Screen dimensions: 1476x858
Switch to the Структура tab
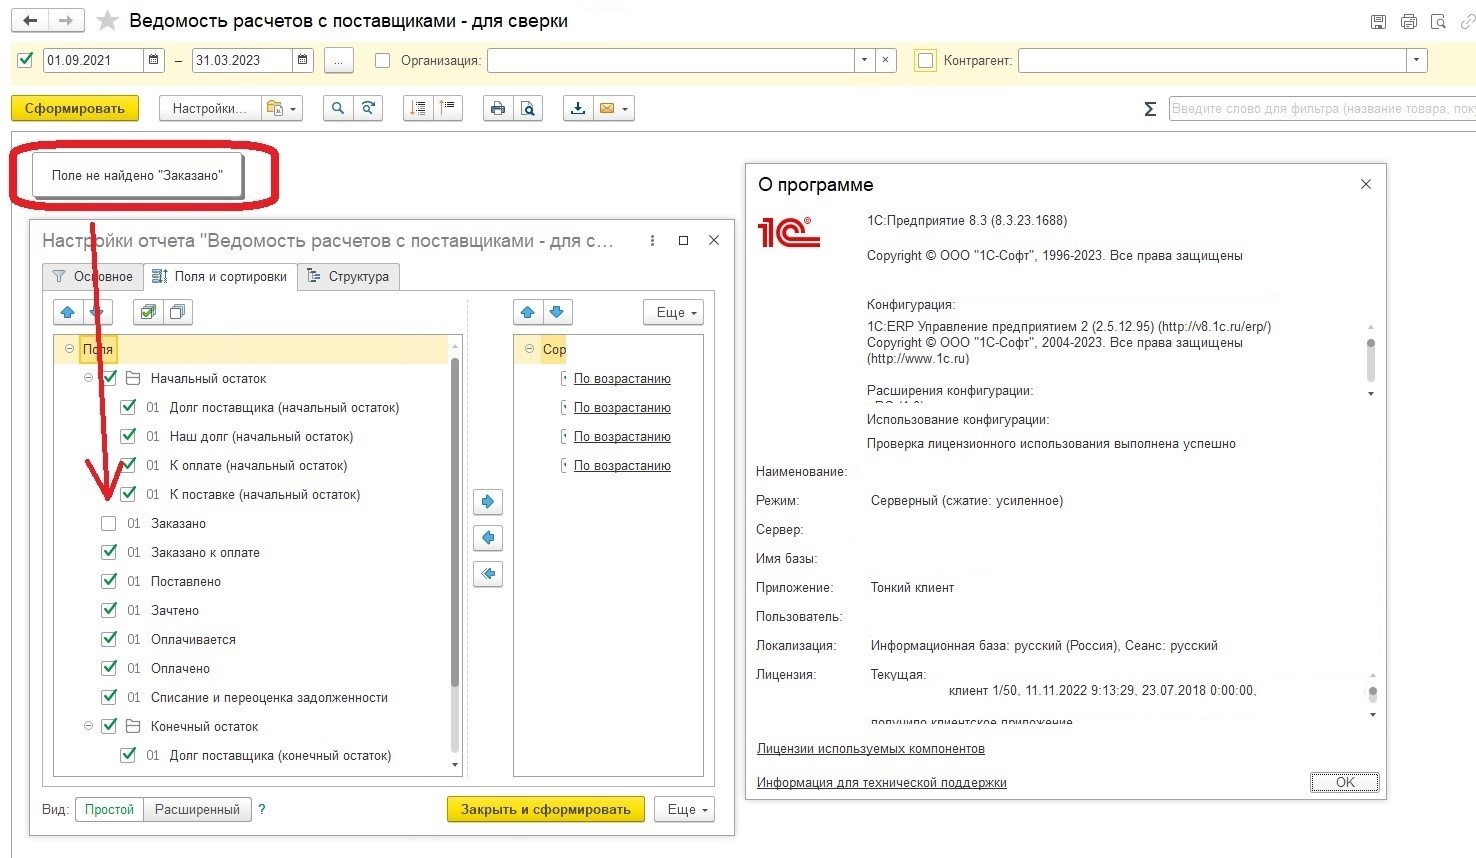click(x=349, y=277)
